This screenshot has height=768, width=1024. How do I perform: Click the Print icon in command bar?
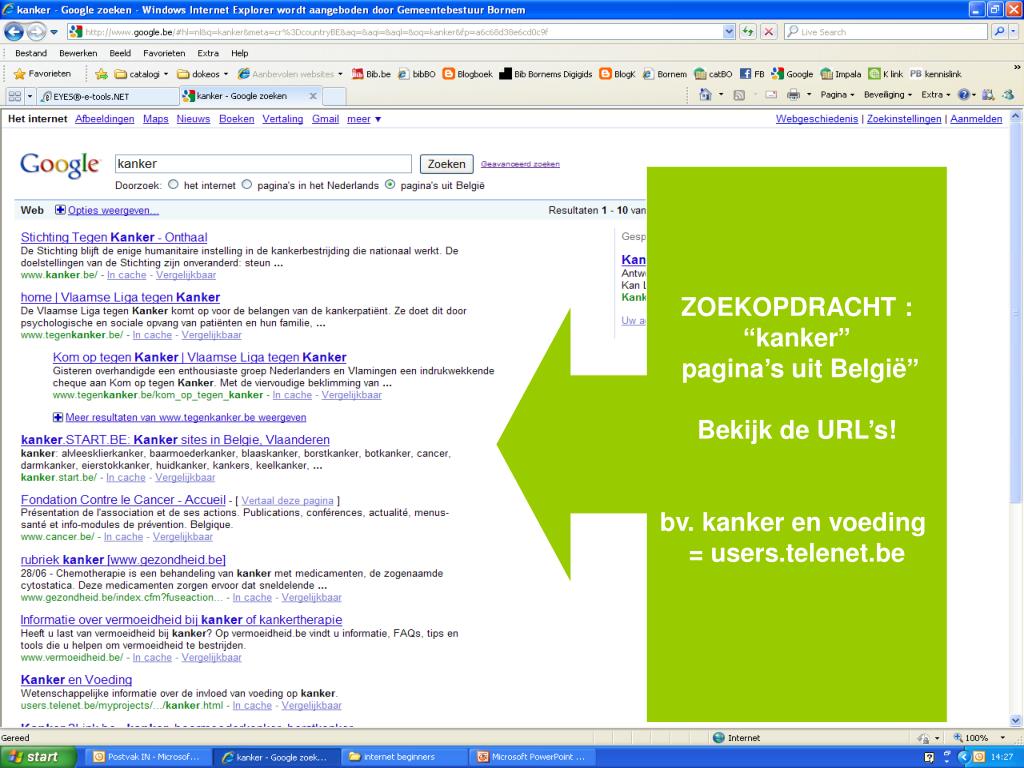pos(793,95)
